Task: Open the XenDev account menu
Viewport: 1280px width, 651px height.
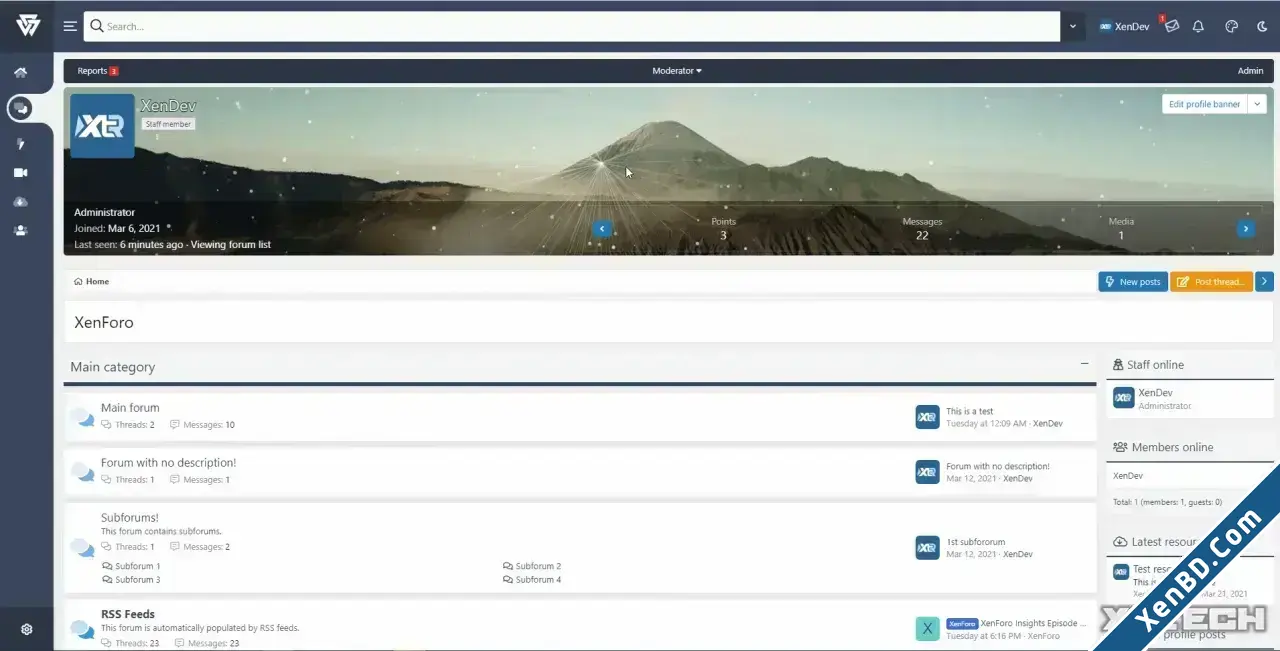Action: (1124, 27)
